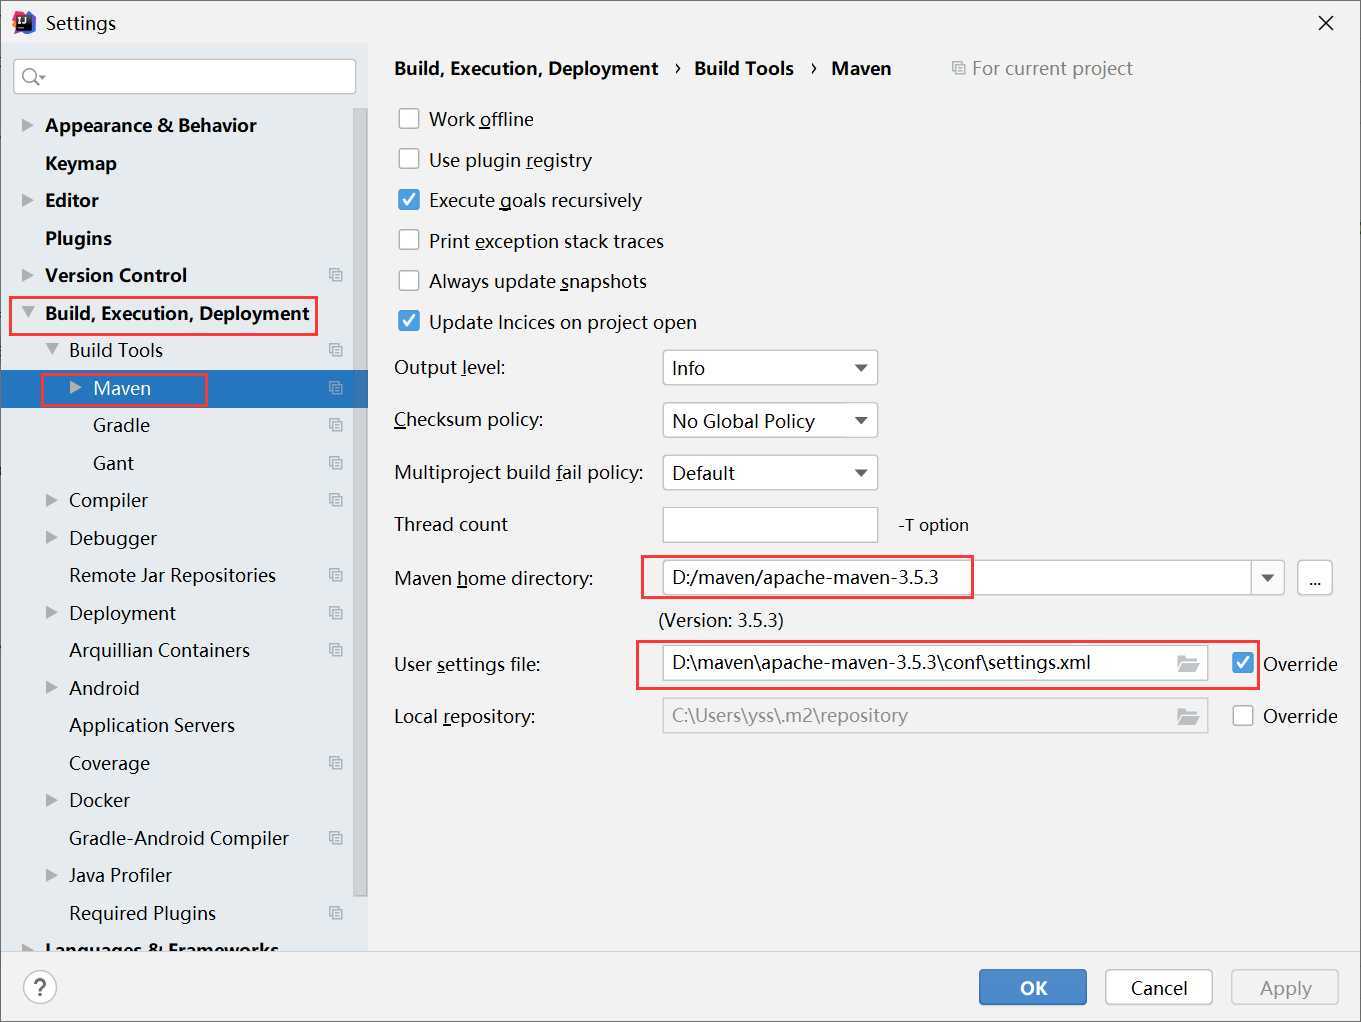Expand the Debugger node
The height and width of the screenshot is (1022, 1361).
[x=52, y=538]
